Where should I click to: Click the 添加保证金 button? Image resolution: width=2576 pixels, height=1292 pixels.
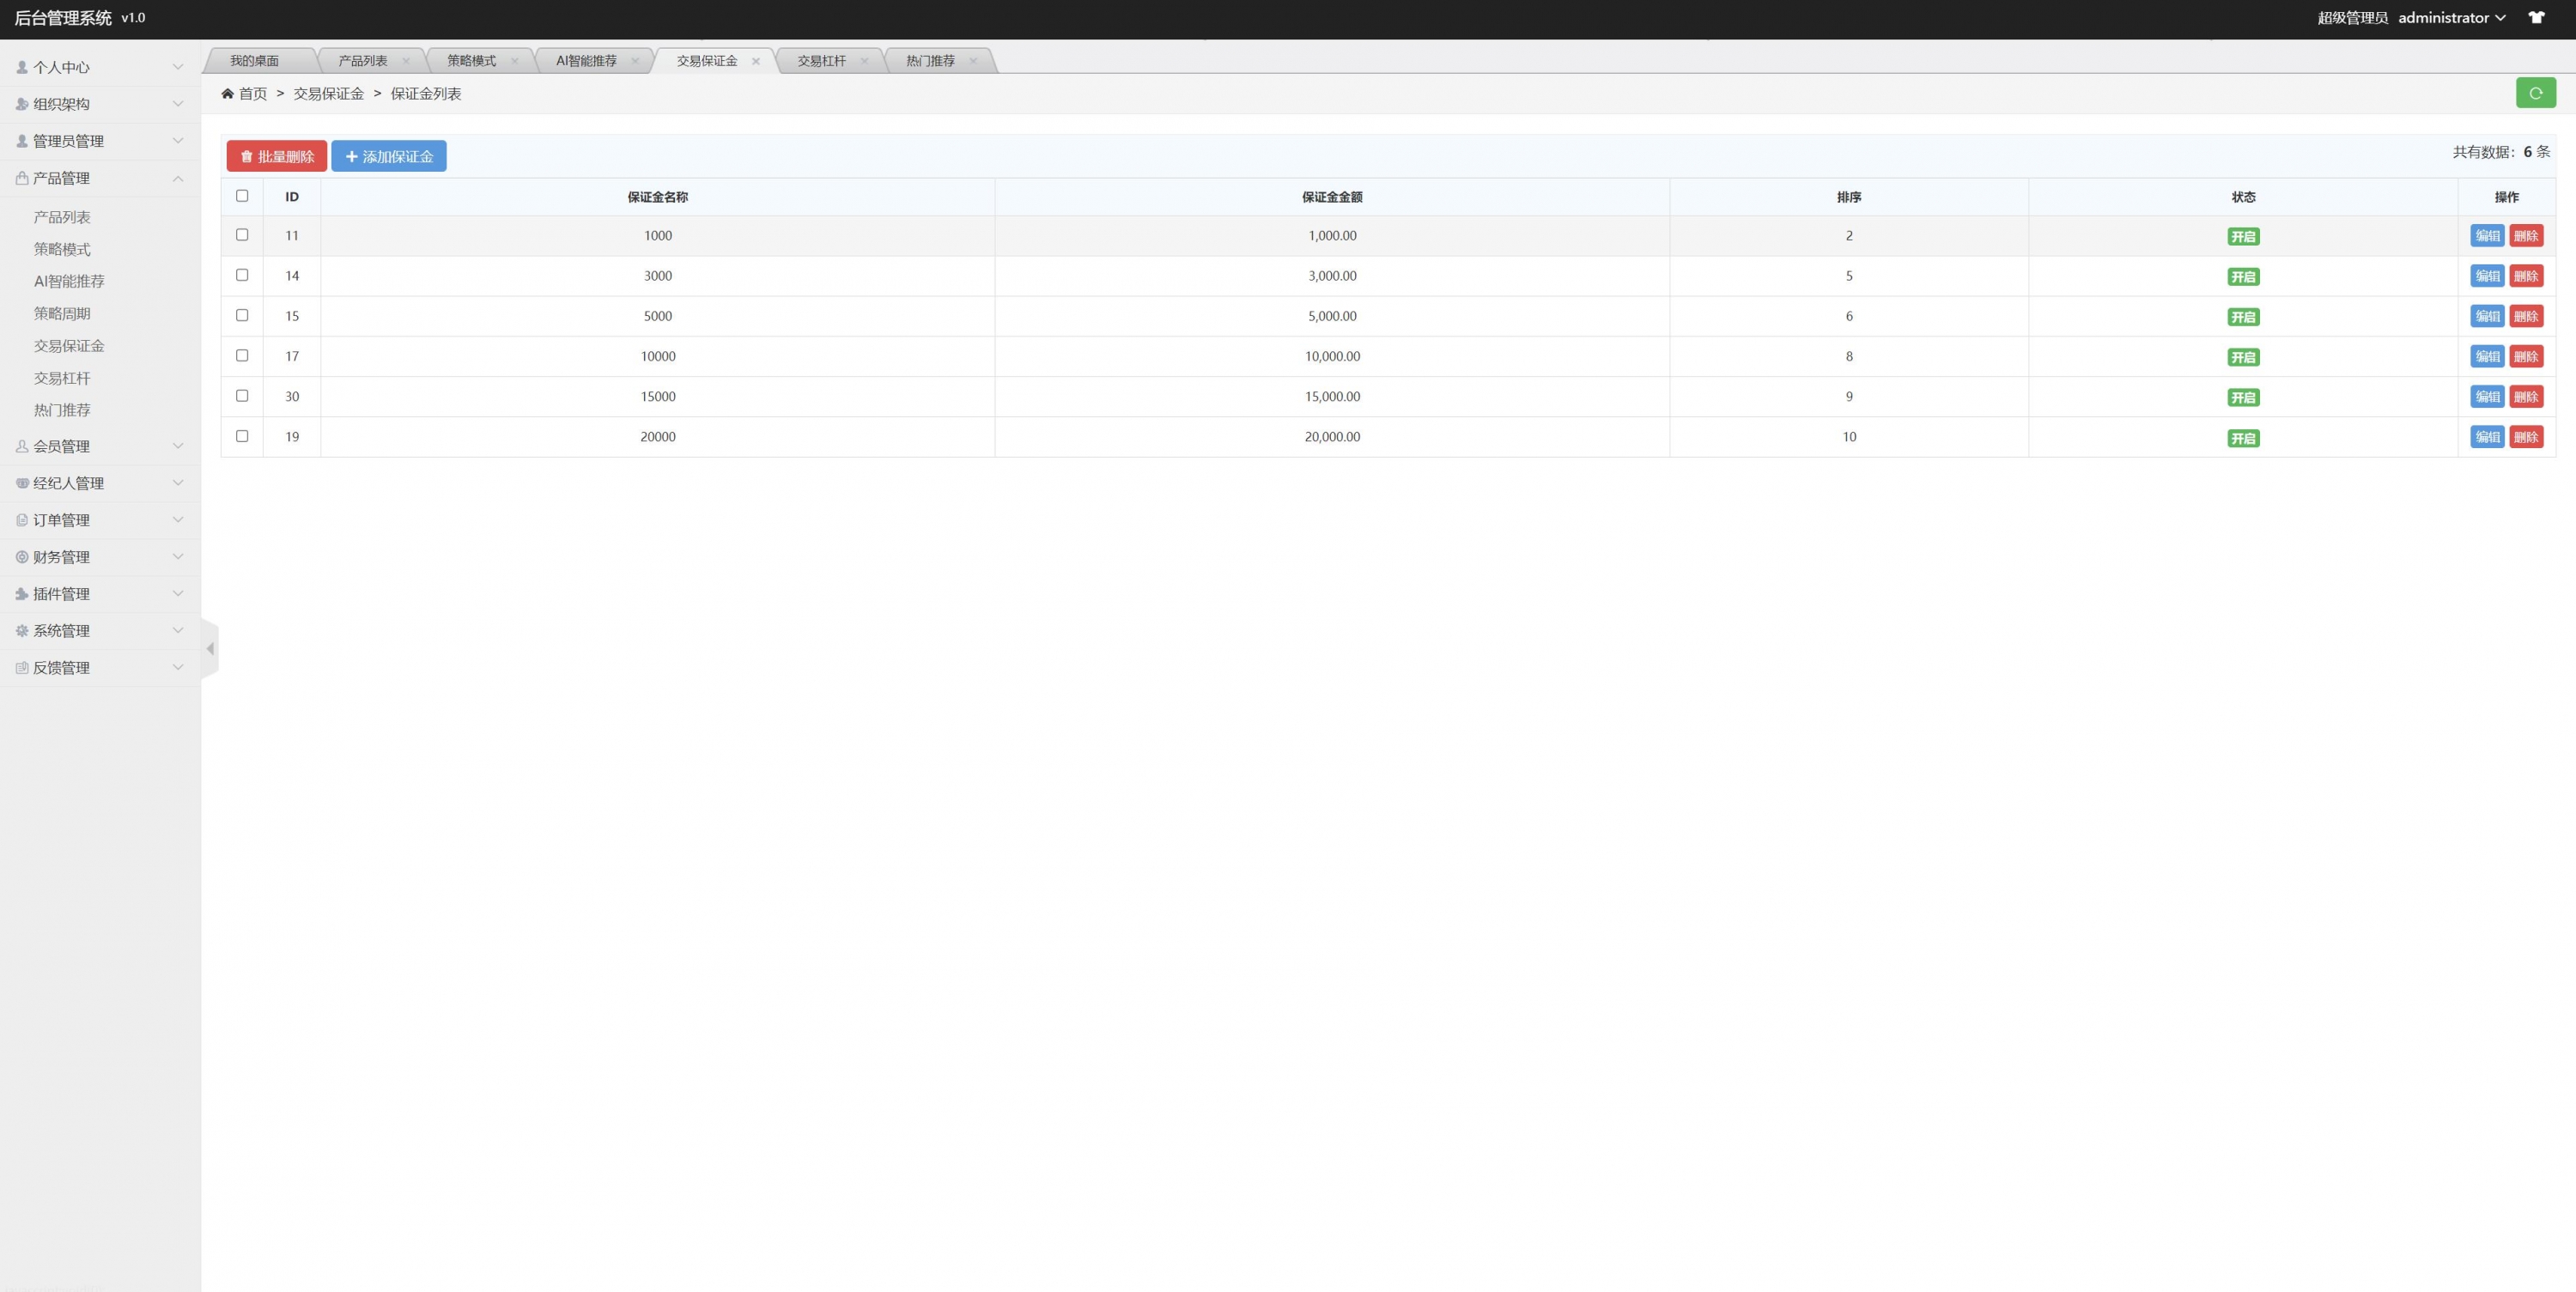click(389, 156)
